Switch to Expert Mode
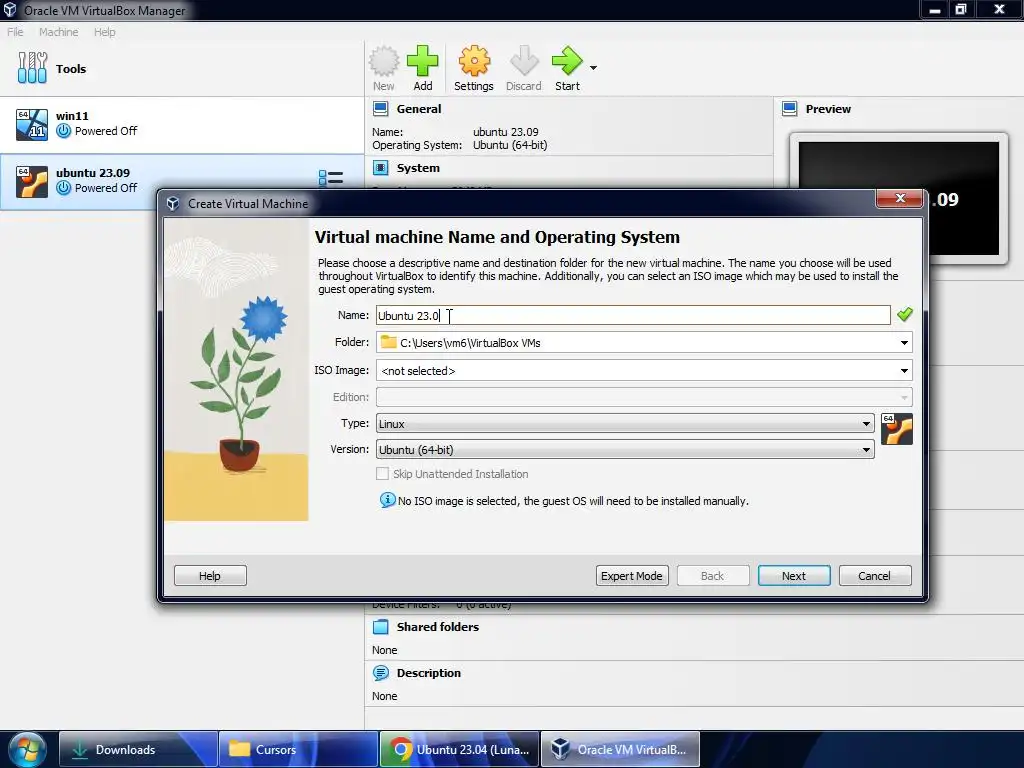The width and height of the screenshot is (1024, 768). coord(632,575)
